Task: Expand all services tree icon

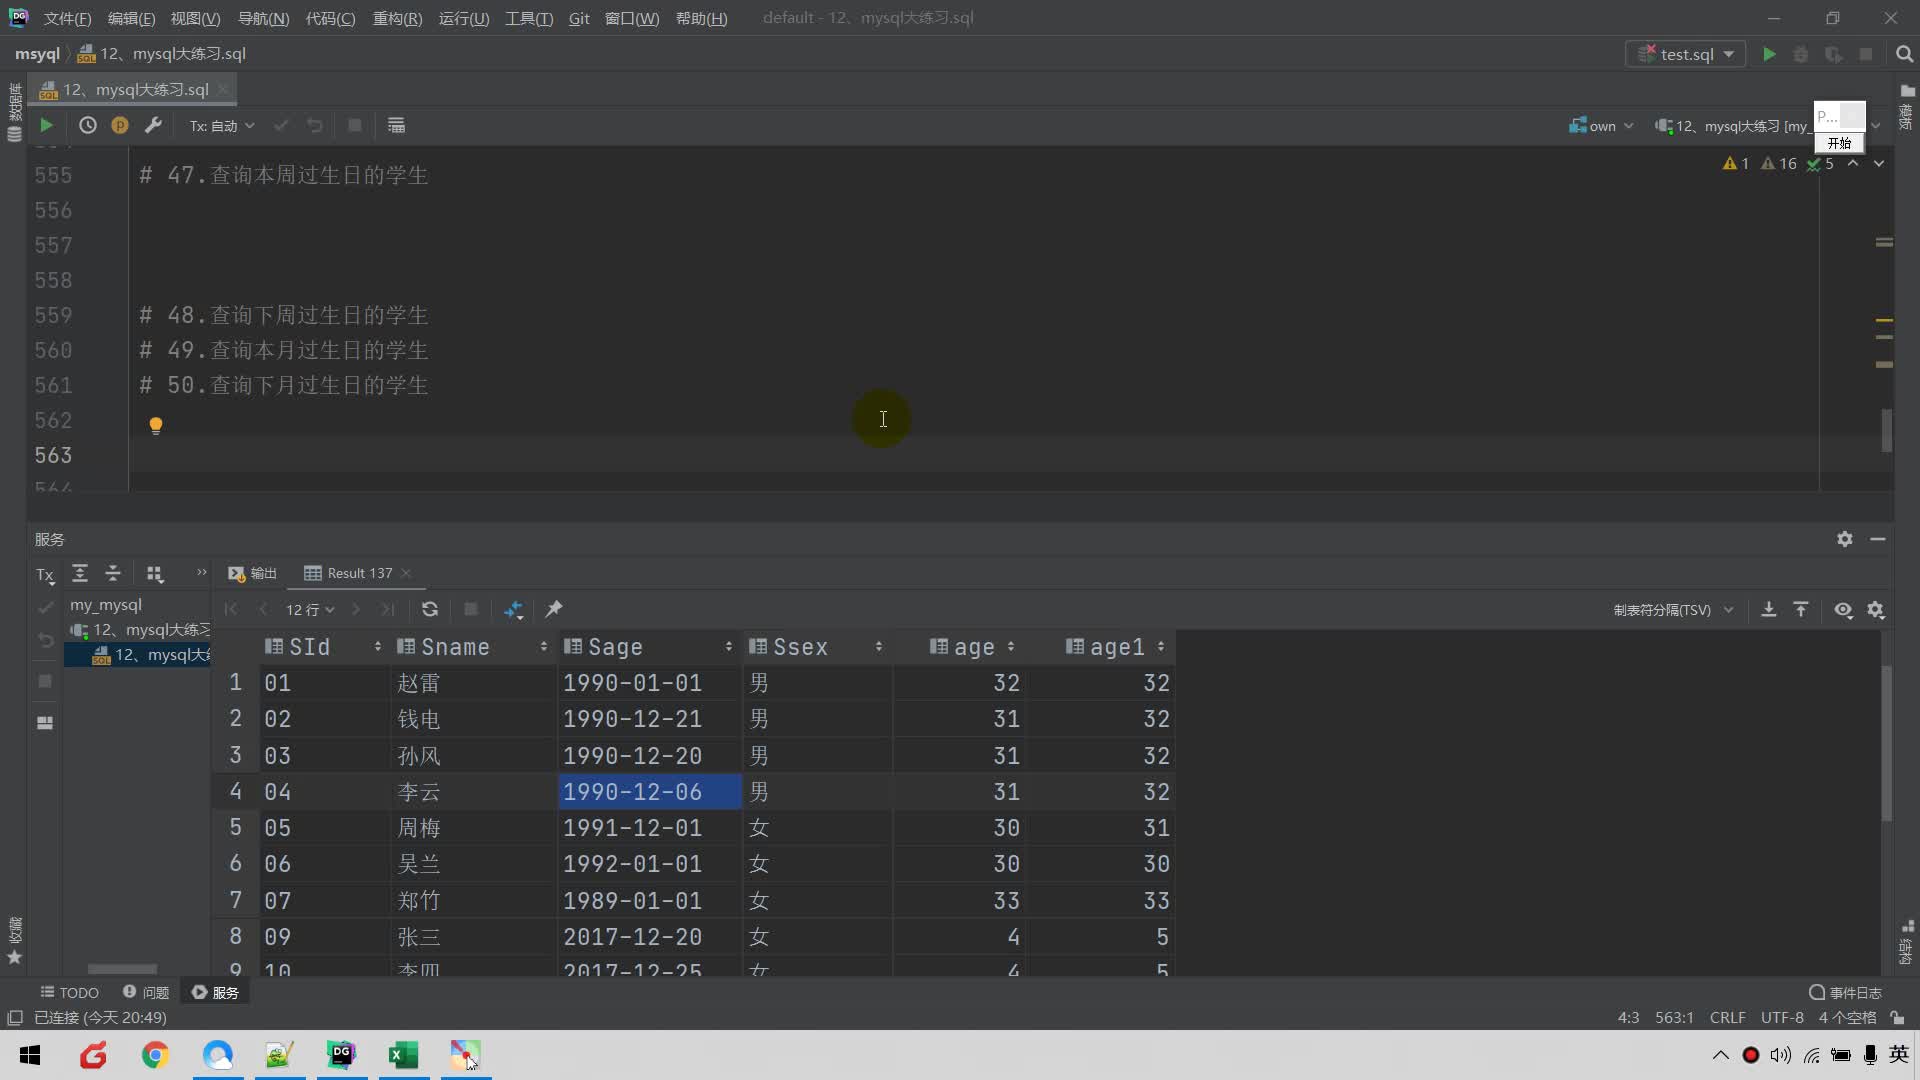Action: tap(80, 573)
